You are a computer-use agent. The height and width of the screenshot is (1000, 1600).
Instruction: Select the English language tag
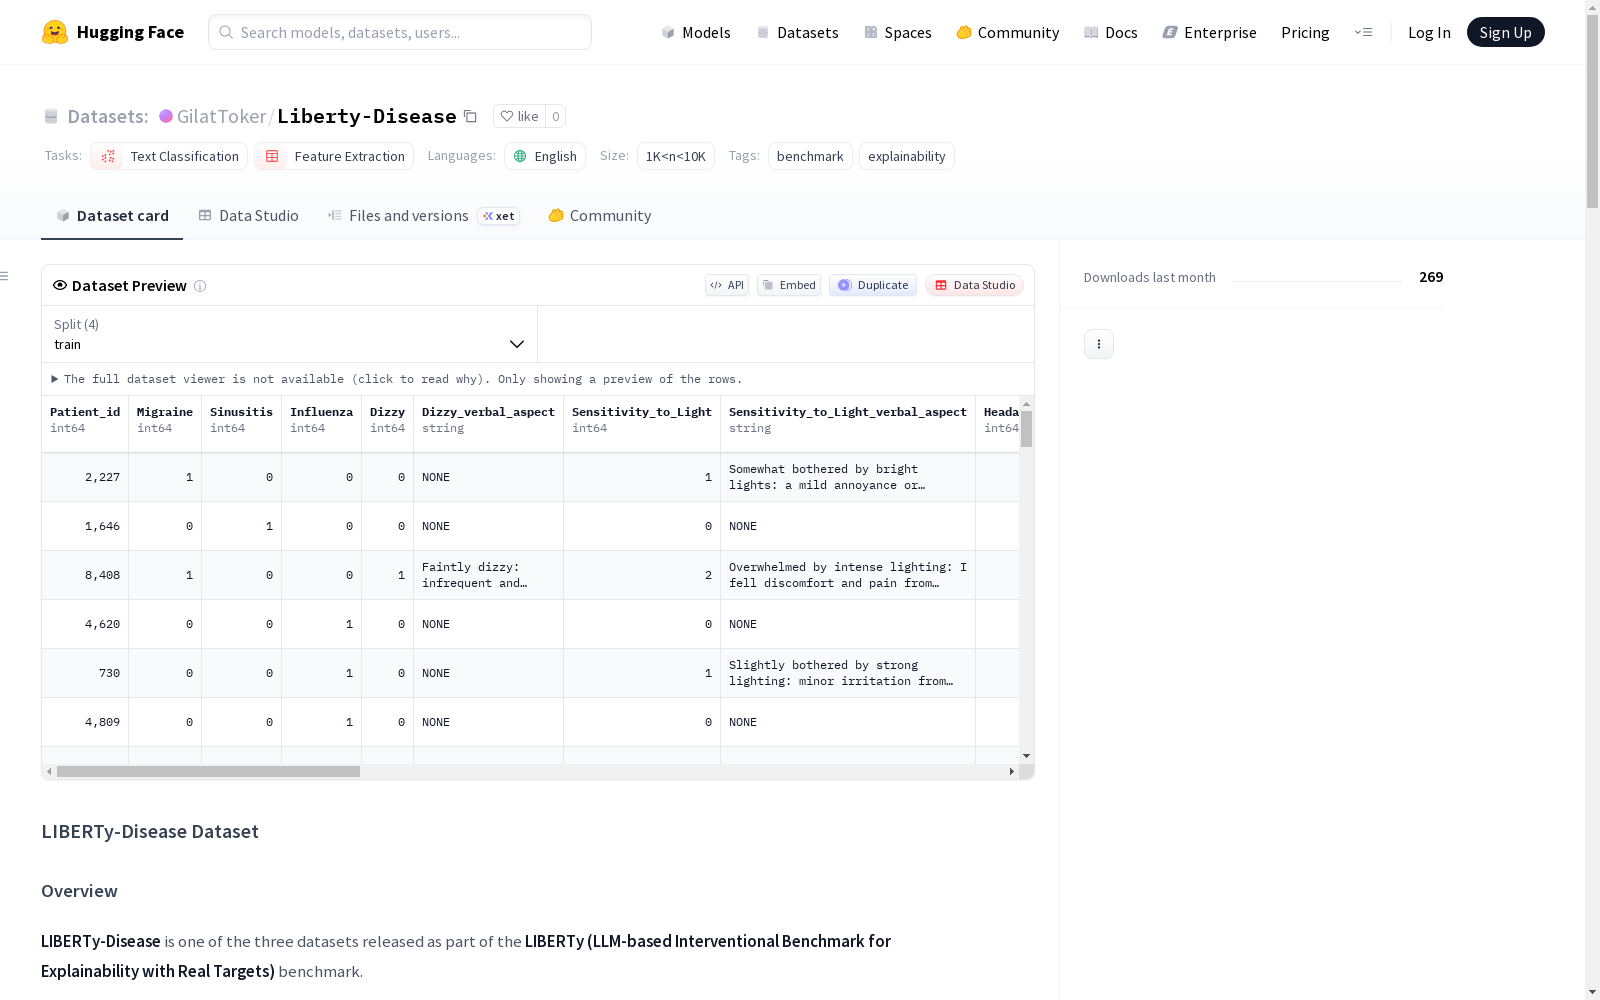point(545,156)
